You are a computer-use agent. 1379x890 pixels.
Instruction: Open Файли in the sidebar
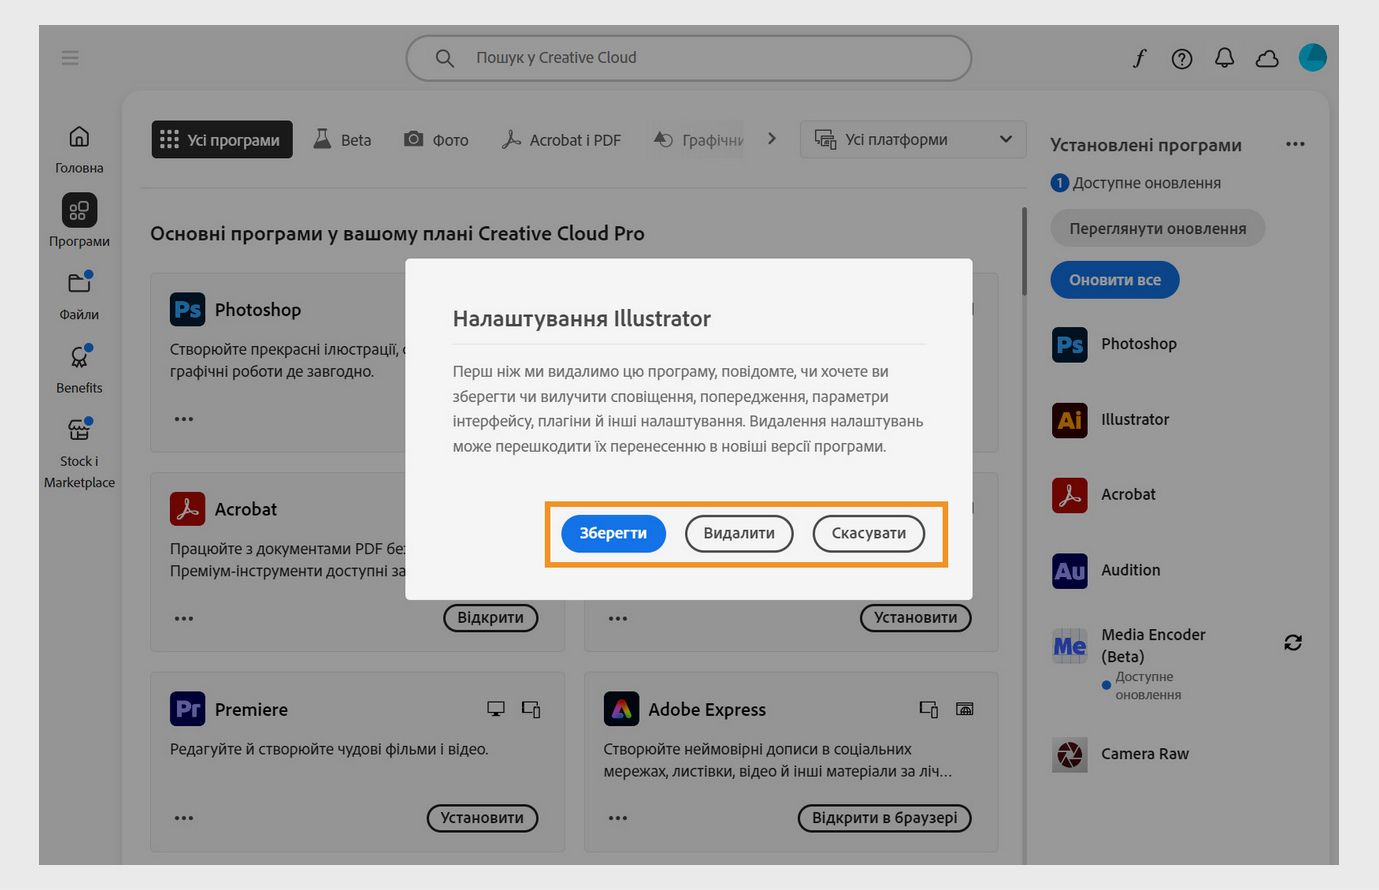pyautogui.click(x=79, y=296)
